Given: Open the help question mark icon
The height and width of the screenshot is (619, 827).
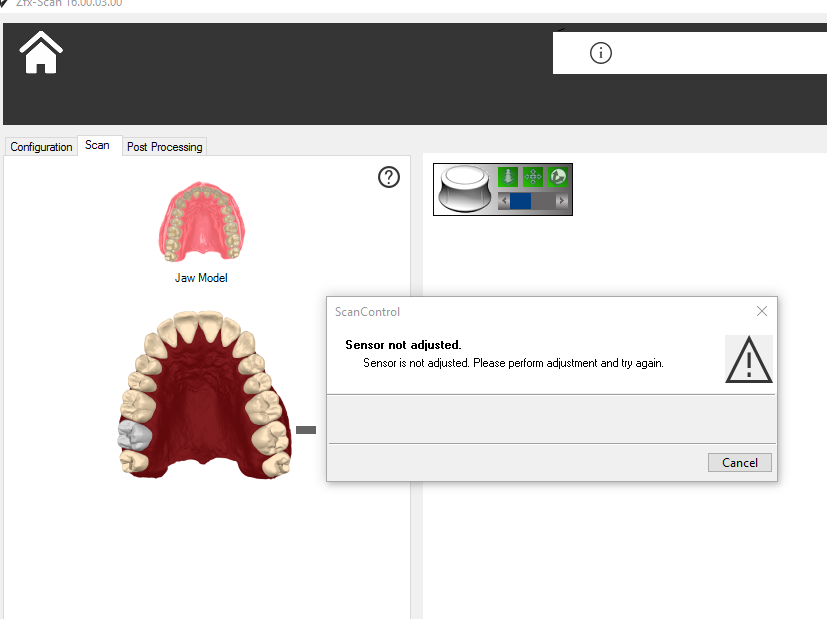Looking at the screenshot, I should [x=389, y=177].
